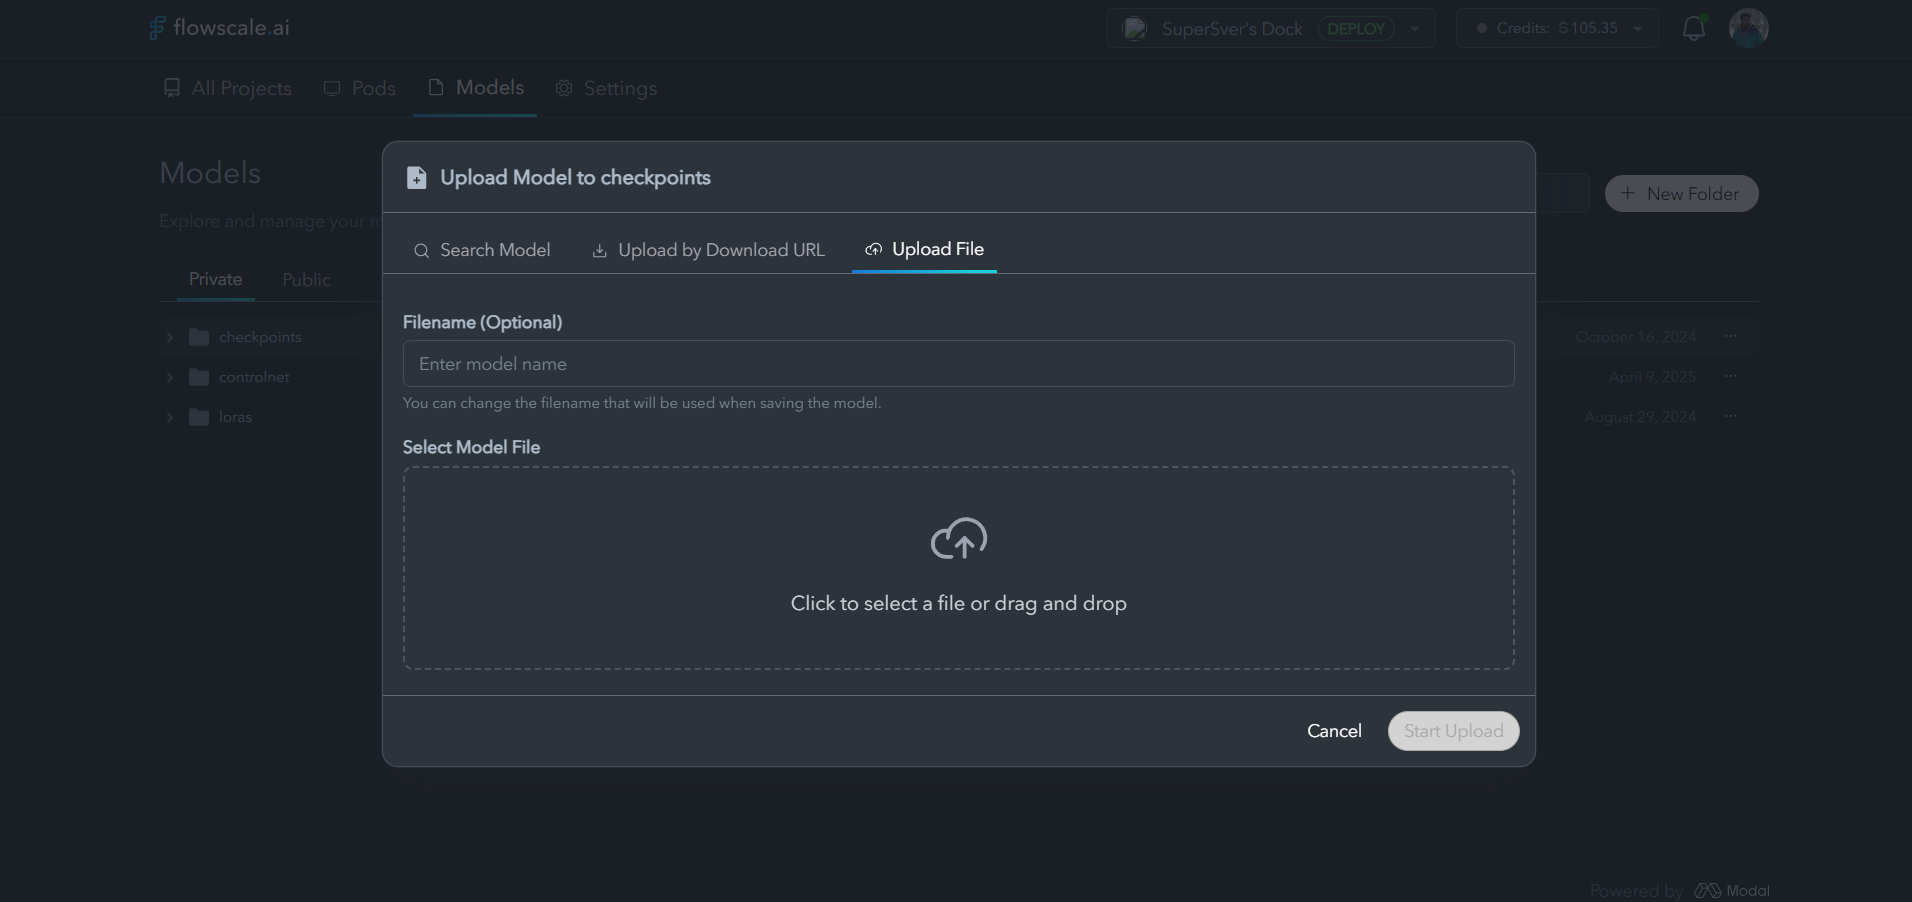Click the Models file icon in navigation
The image size is (1912, 902).
[434, 87]
